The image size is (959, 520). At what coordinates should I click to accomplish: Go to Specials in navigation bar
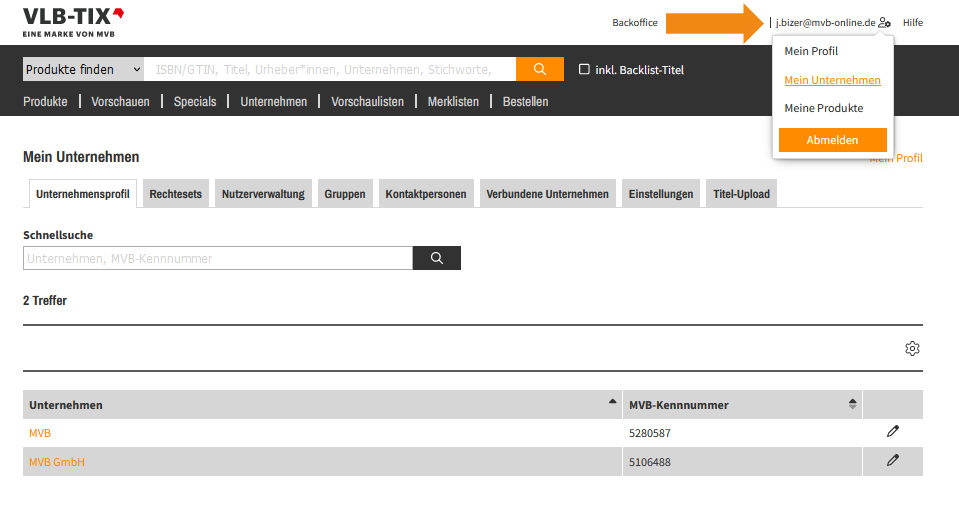(x=195, y=102)
